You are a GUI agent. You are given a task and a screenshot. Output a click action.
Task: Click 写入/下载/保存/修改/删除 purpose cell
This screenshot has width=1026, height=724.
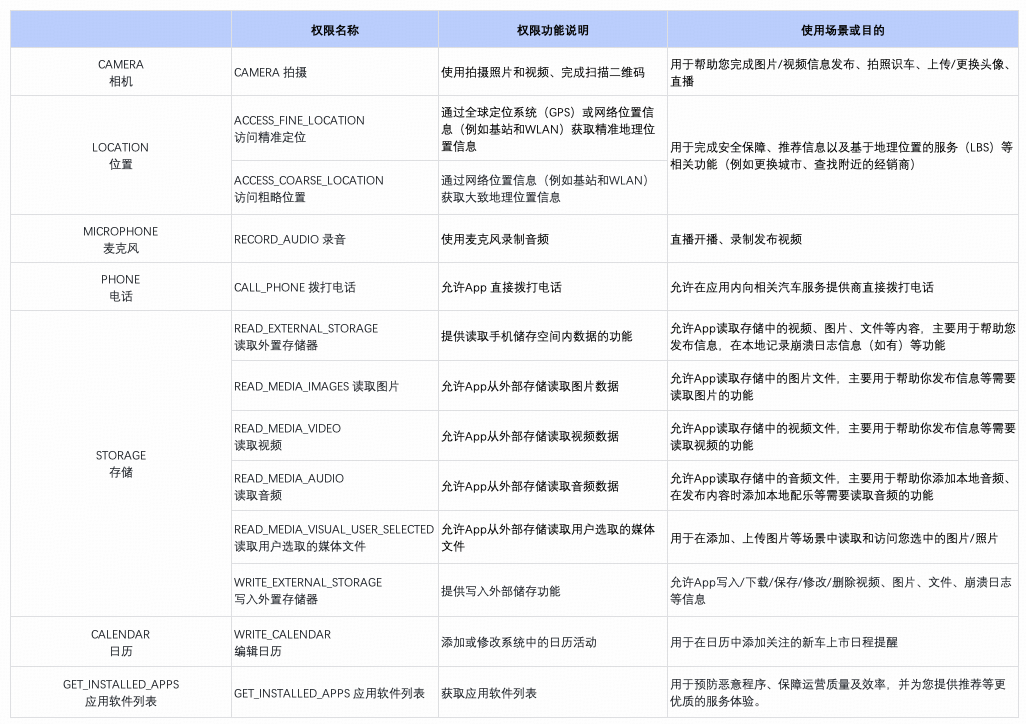pyautogui.click(x=842, y=590)
